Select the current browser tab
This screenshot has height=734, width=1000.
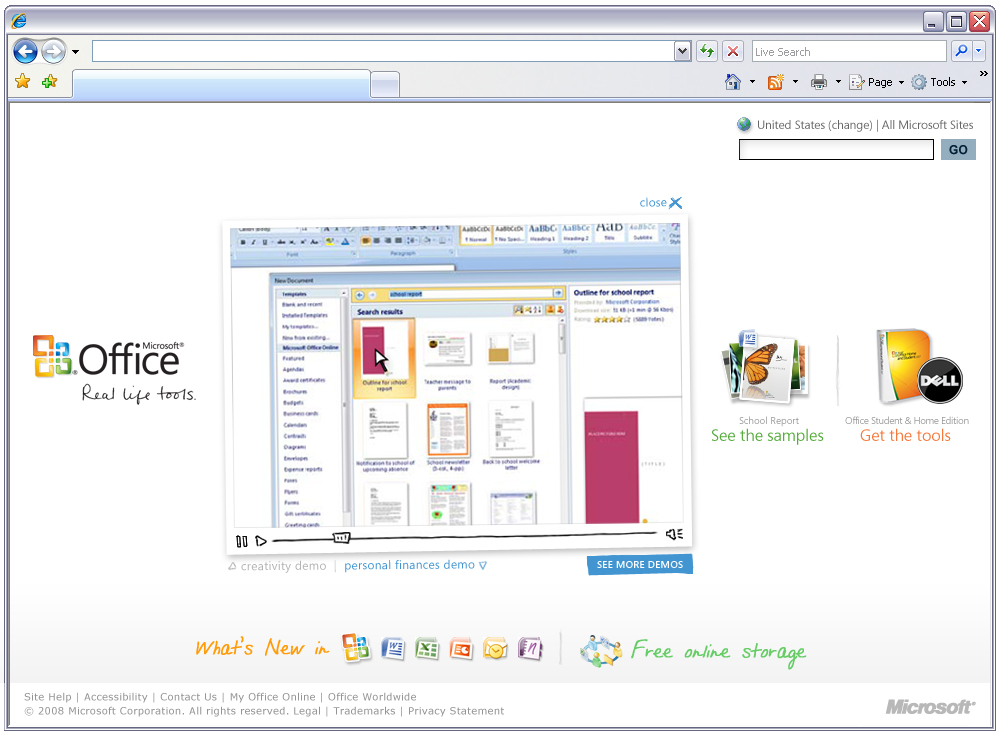(221, 84)
